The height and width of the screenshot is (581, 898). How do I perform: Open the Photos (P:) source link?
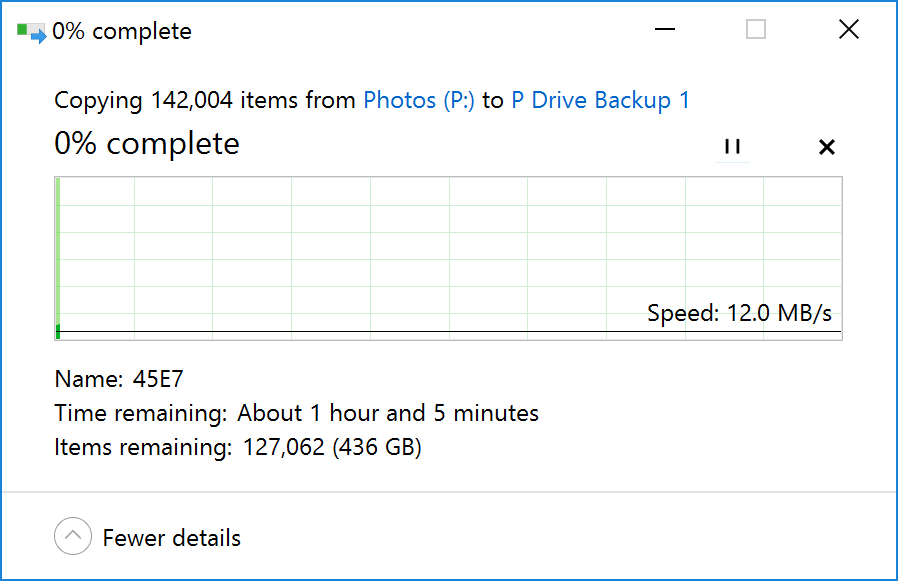tap(419, 100)
